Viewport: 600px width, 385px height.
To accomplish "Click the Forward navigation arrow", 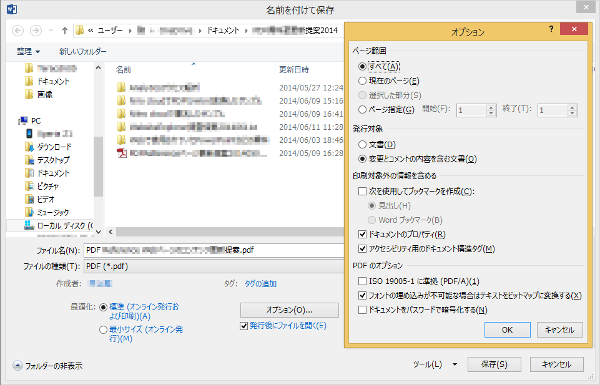I will [x=36, y=31].
